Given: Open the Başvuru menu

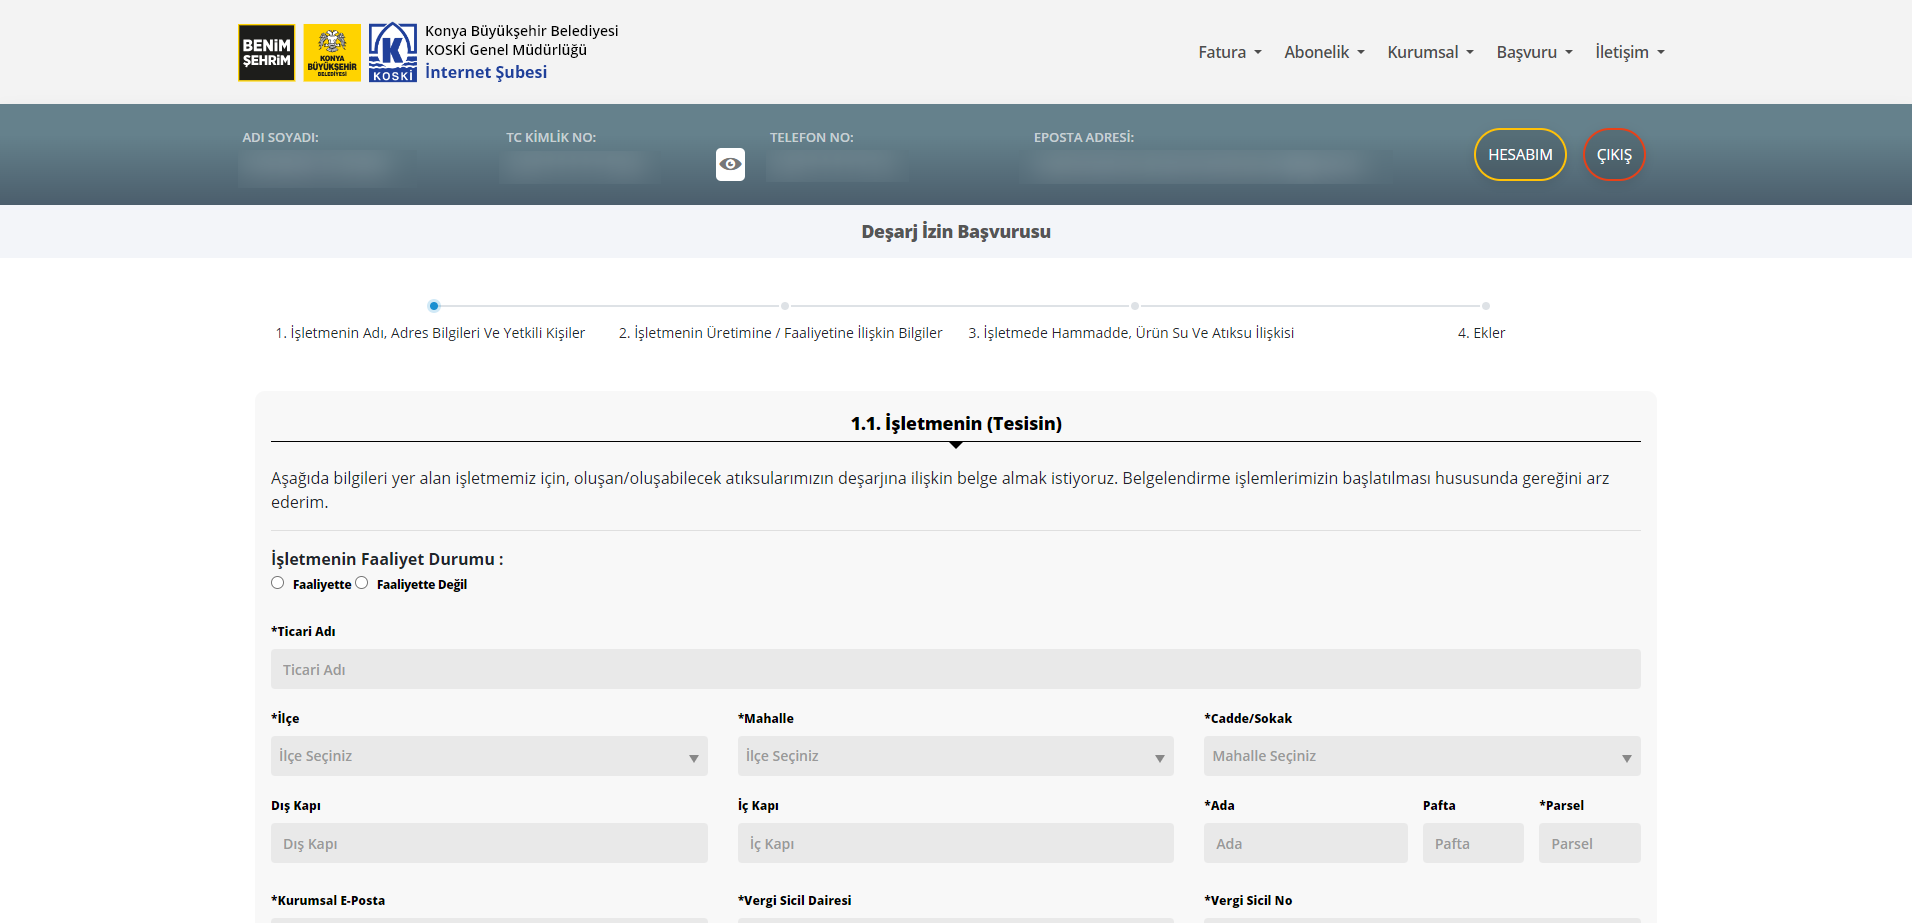Looking at the screenshot, I should point(1533,52).
